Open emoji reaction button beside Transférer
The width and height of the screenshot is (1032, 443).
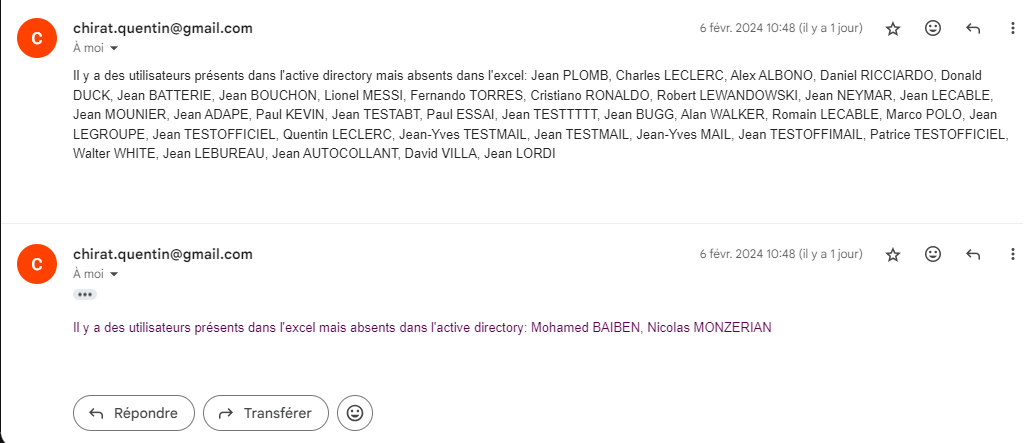[355, 413]
